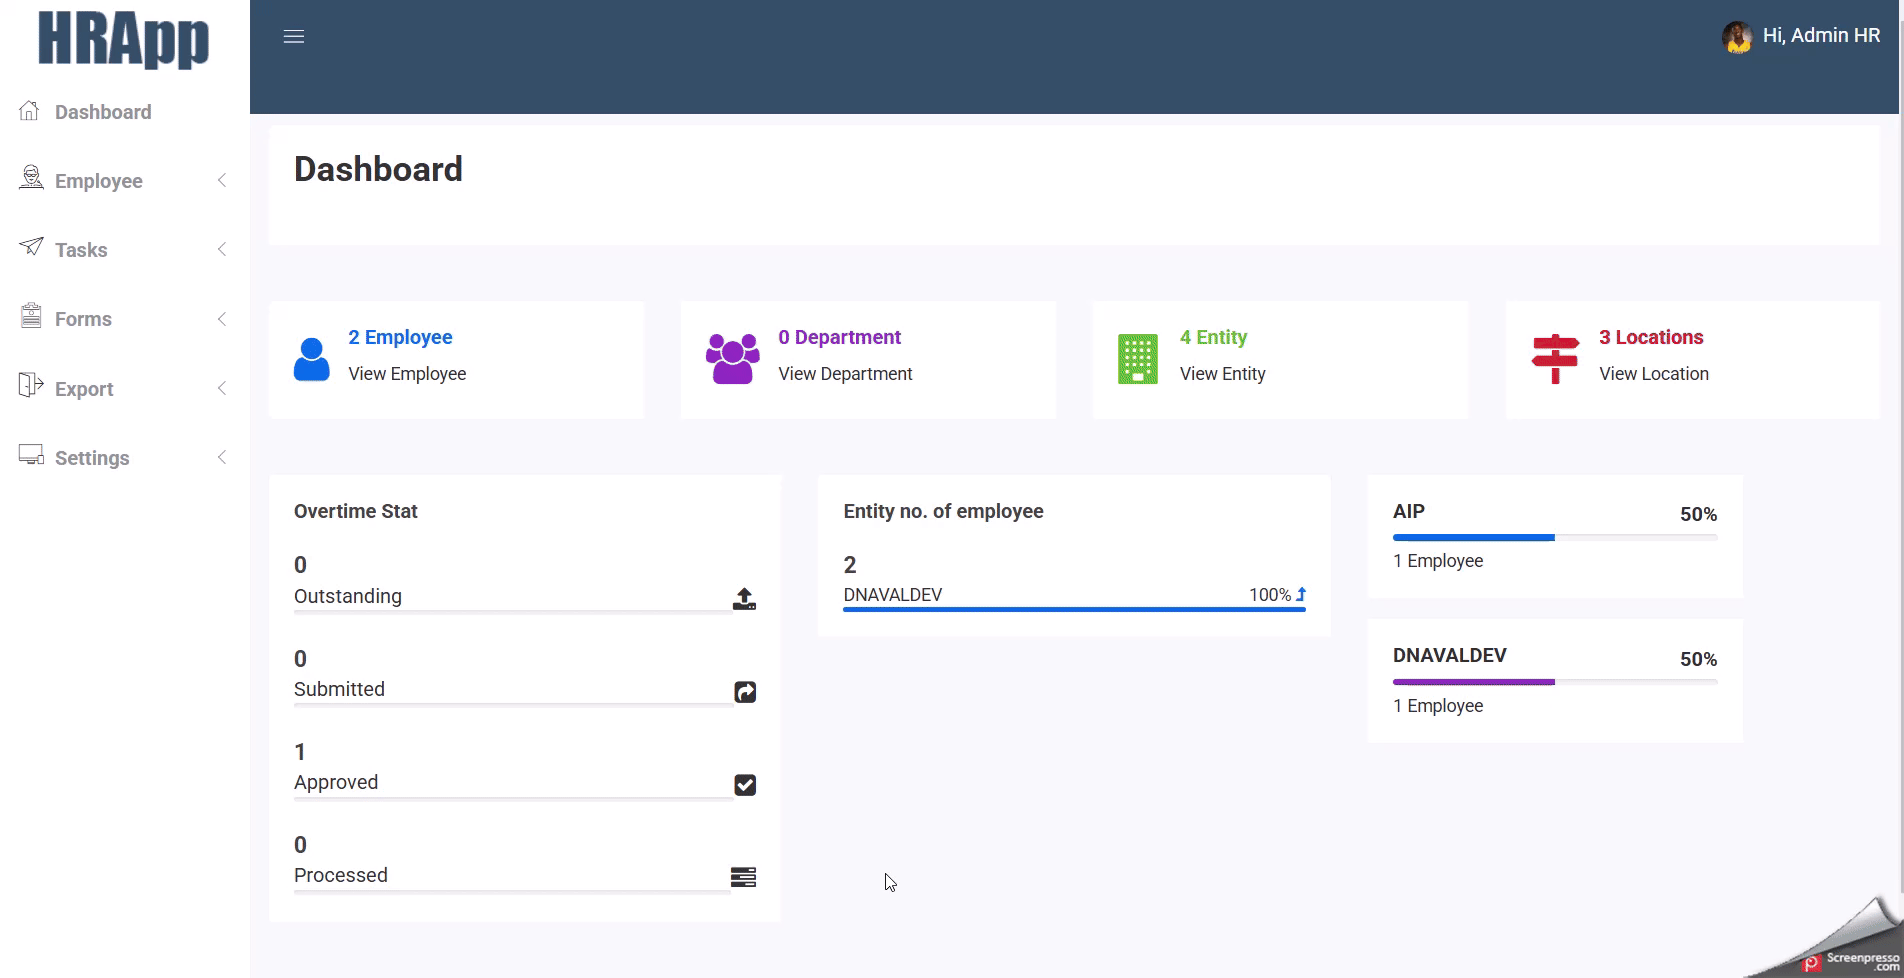Viewport: 1904px width, 978px height.
Task: Open the Export sidebar menu item
Action: click(x=84, y=389)
